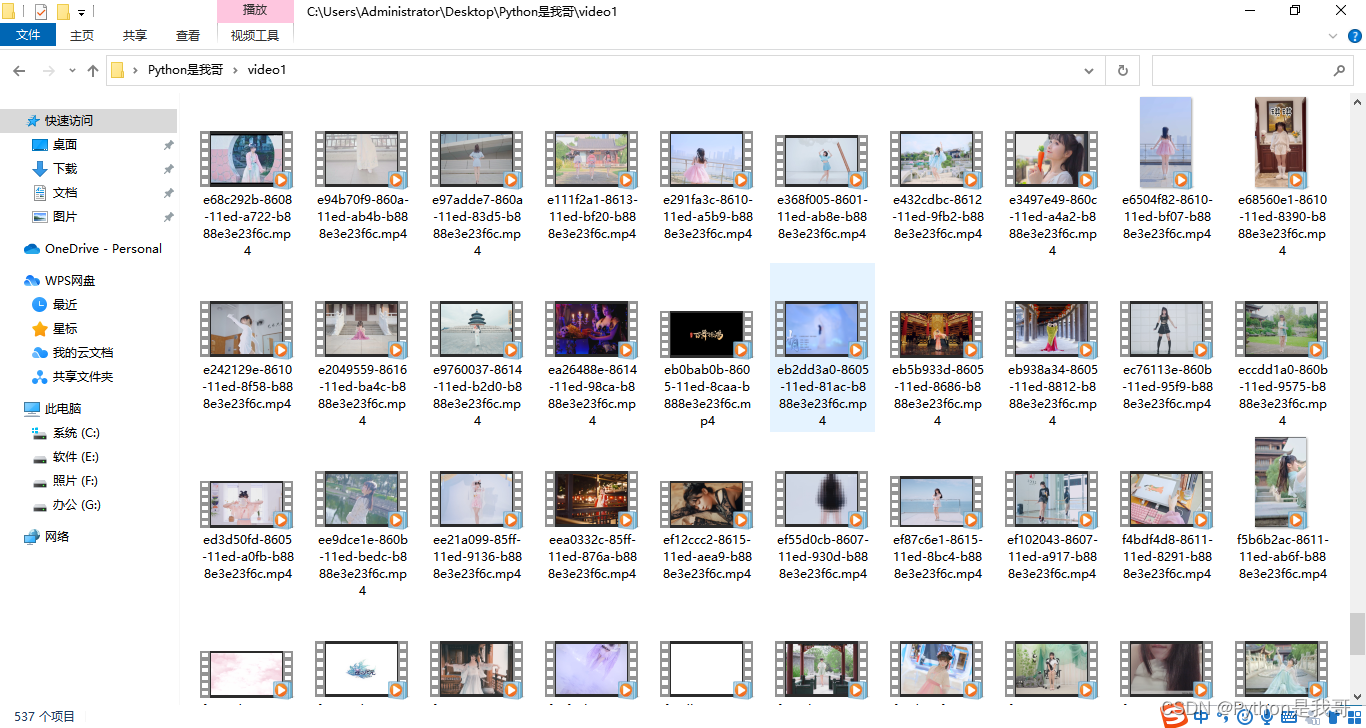Select video file e6504f82-8610
Viewport: 1366px width, 728px height.
pos(1167,170)
